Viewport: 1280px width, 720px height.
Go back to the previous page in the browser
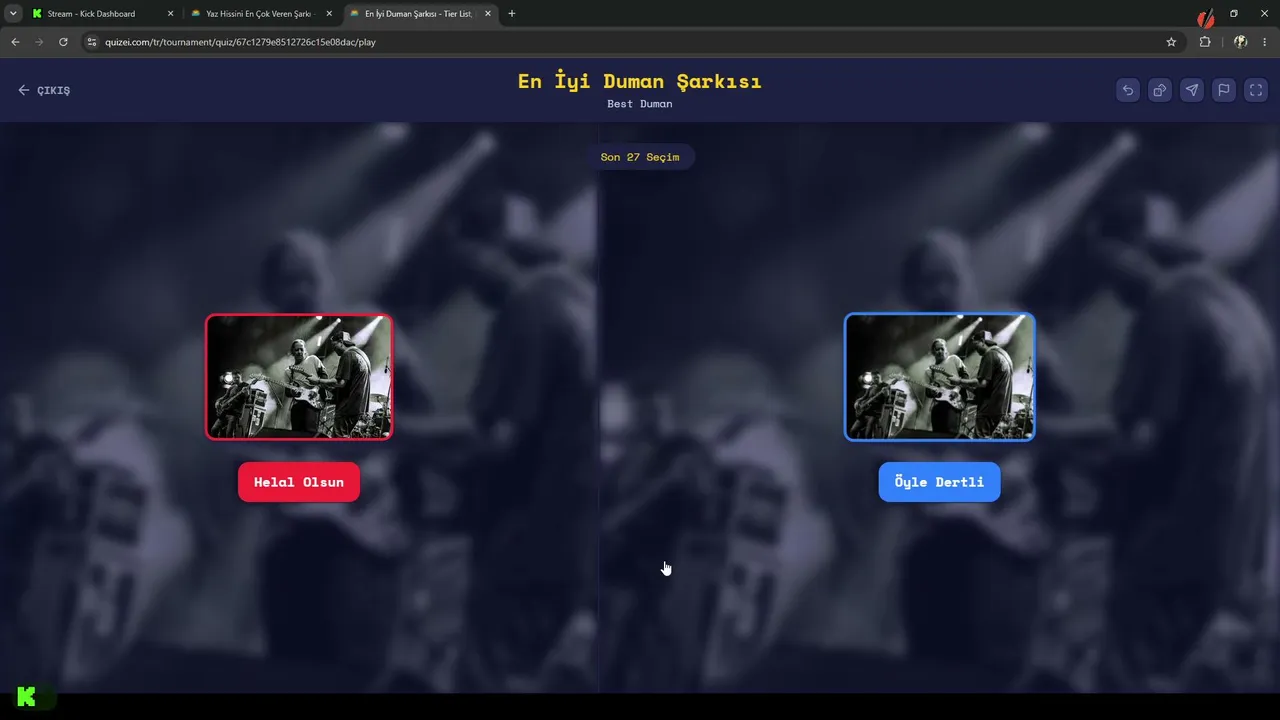[x=15, y=42]
